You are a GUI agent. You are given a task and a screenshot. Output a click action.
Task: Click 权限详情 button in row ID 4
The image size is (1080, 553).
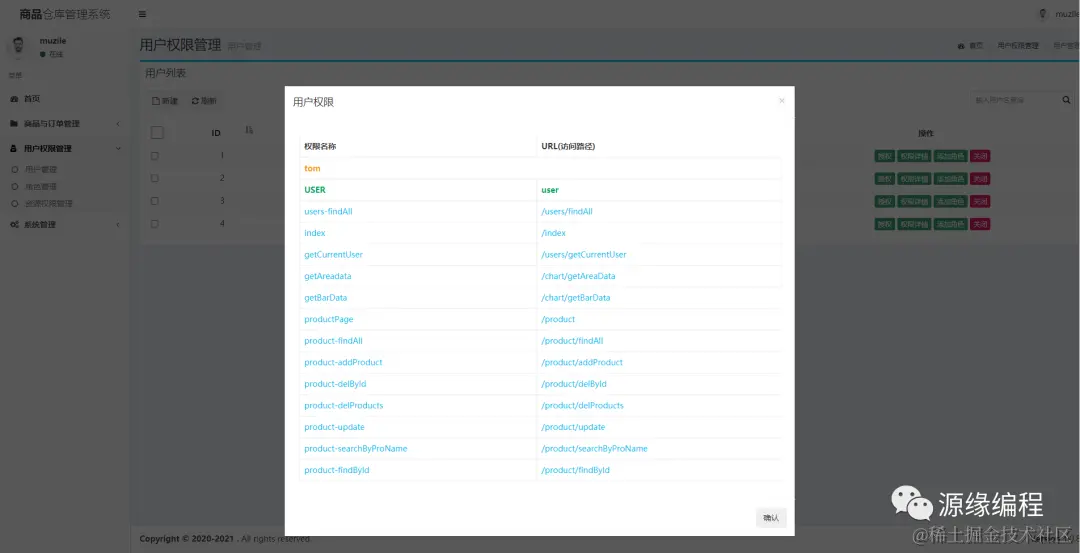click(x=914, y=225)
